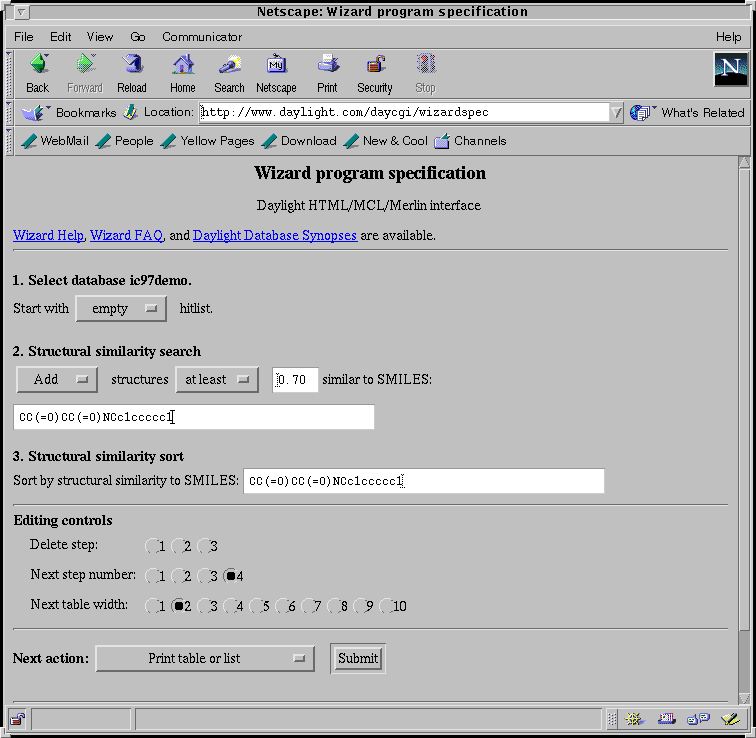This screenshot has height=738, width=756.
Task: Click the similarity threshold 0.70 field
Action: click(x=296, y=380)
